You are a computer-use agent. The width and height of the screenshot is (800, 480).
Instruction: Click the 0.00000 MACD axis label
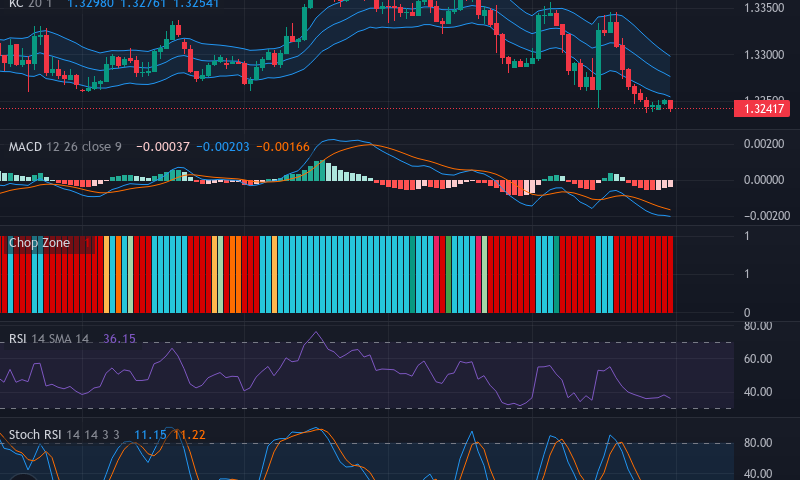pyautogui.click(x=764, y=180)
